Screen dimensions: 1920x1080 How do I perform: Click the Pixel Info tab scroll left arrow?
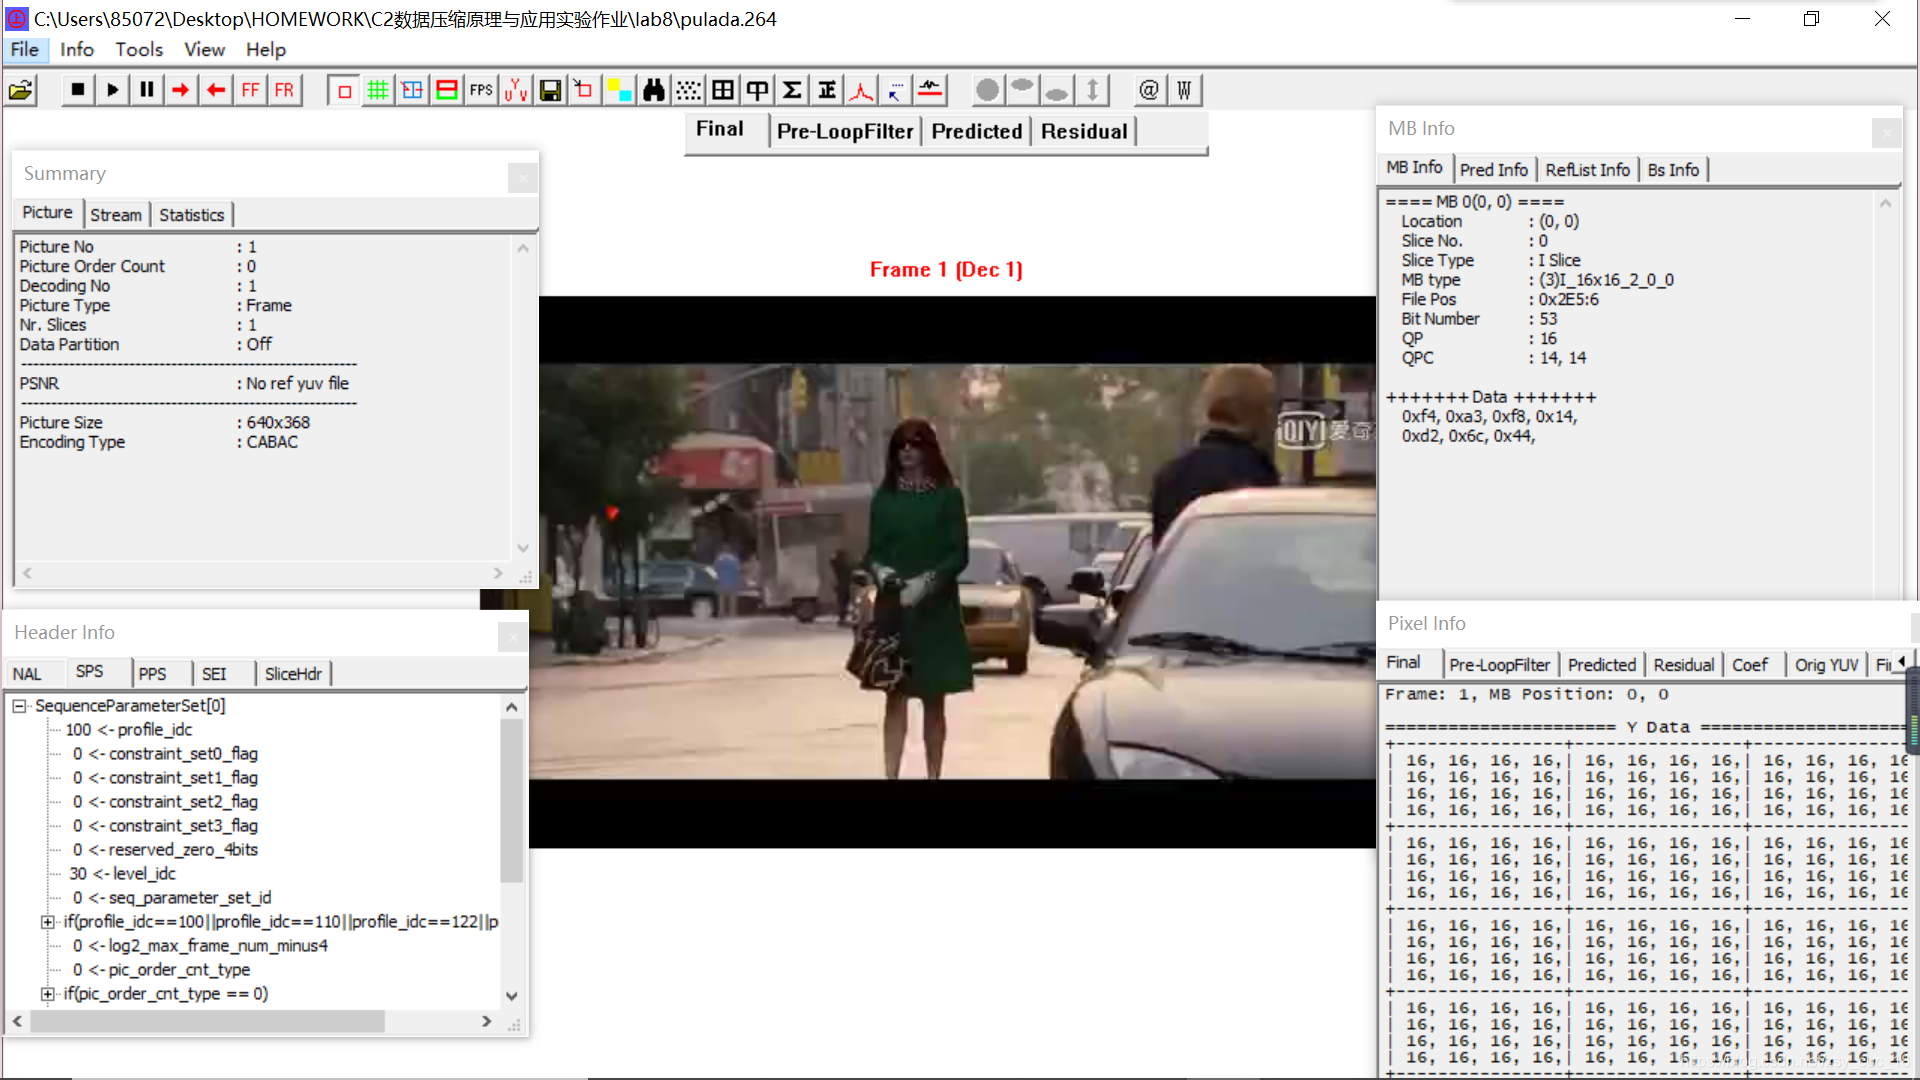1901,661
